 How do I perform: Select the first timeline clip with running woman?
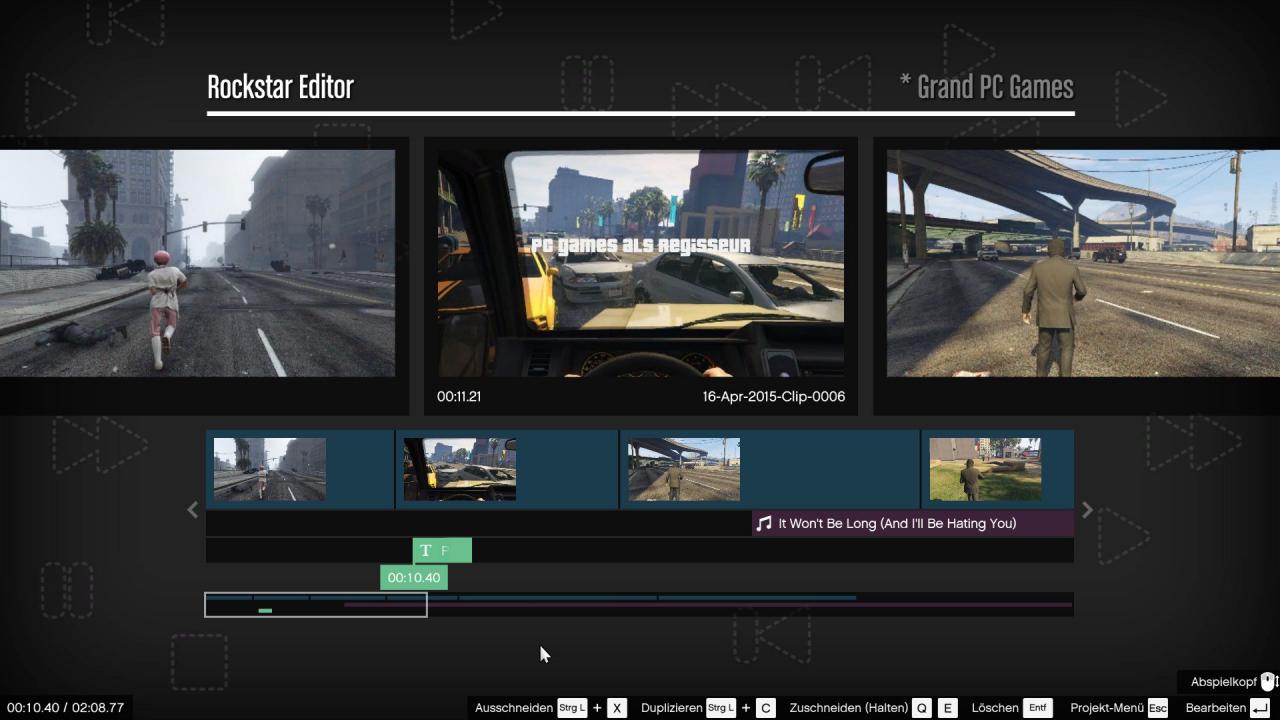300,469
